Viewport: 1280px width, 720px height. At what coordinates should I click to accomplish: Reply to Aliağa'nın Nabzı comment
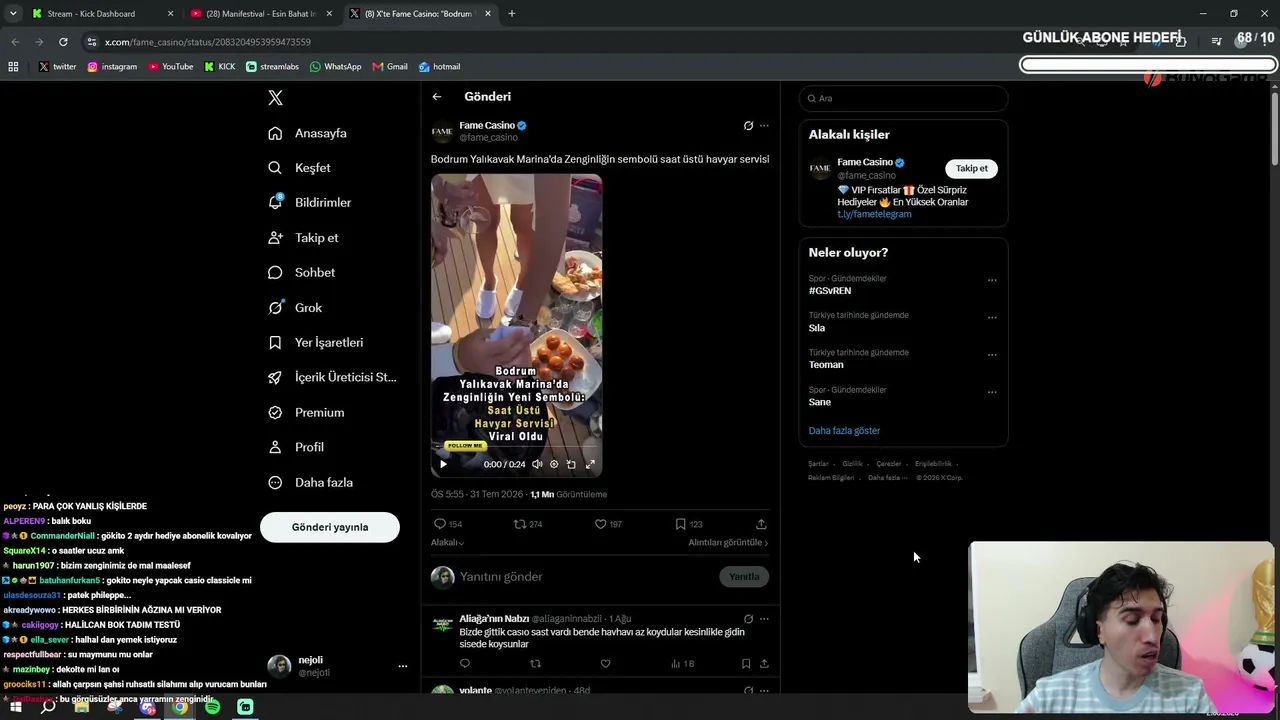(465, 664)
